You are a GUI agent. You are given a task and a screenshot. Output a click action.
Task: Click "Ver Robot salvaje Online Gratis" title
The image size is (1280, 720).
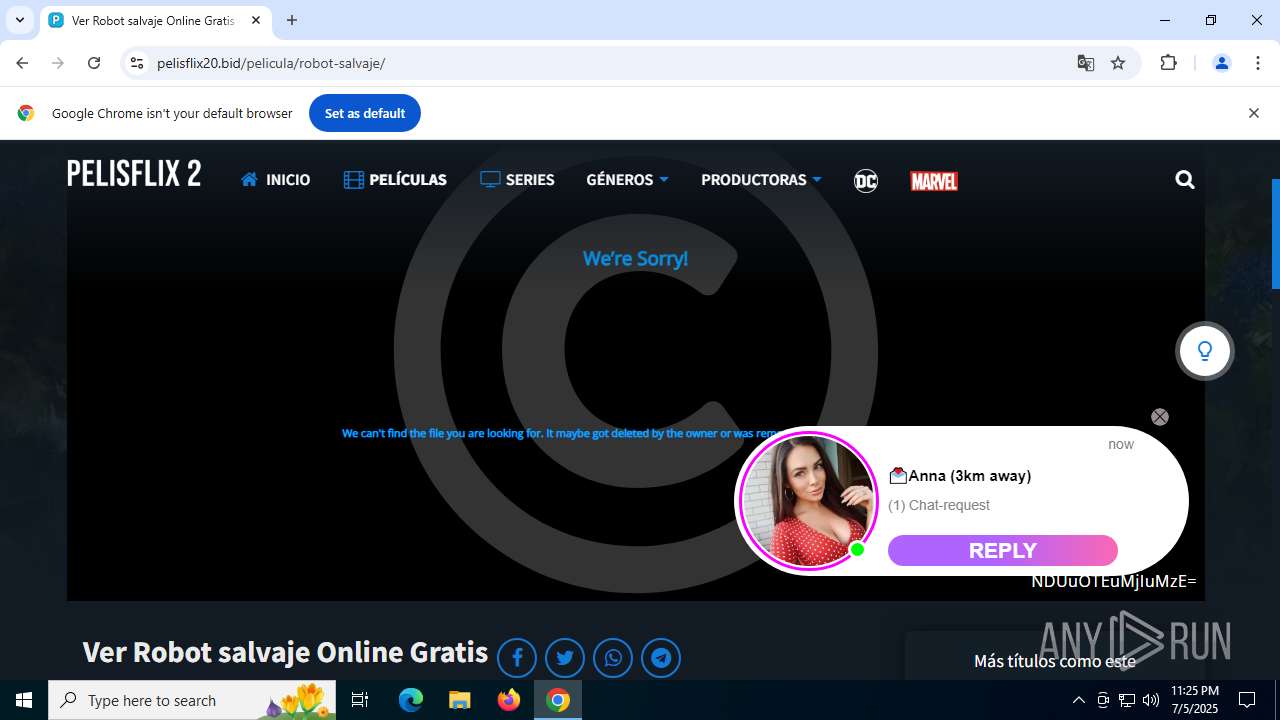pyautogui.click(x=285, y=653)
